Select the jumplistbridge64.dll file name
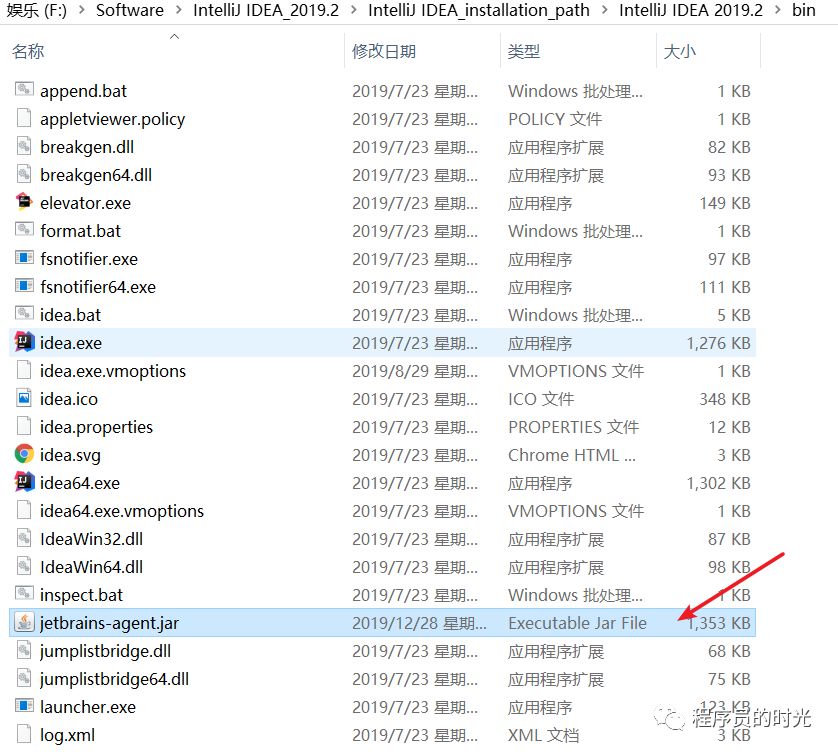838x754 pixels. (x=114, y=679)
